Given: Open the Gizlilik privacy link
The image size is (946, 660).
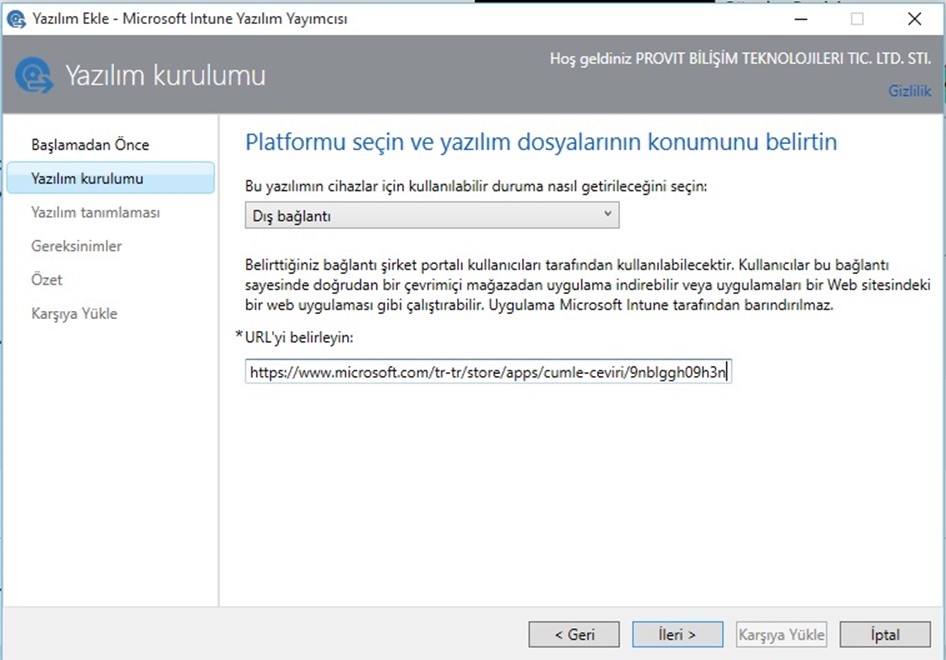Looking at the screenshot, I should point(909,91).
